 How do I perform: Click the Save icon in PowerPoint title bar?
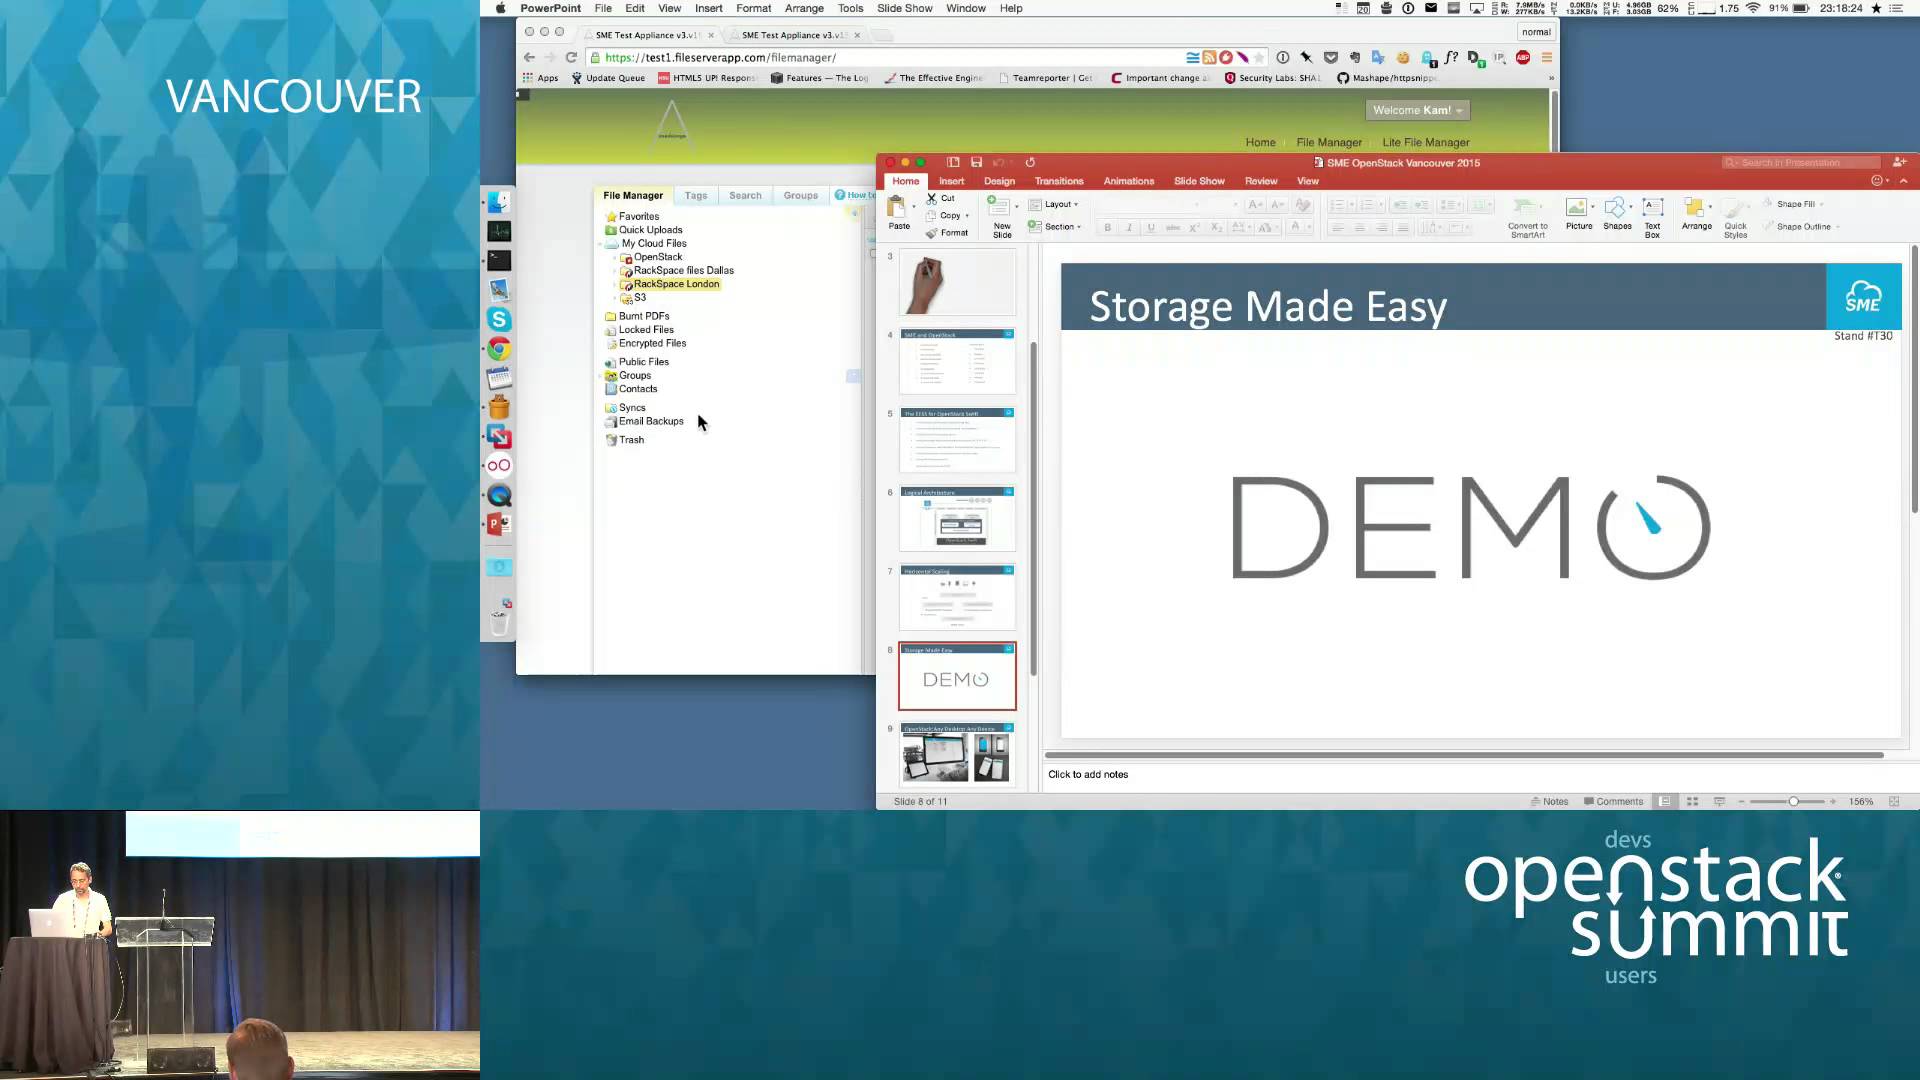[976, 162]
